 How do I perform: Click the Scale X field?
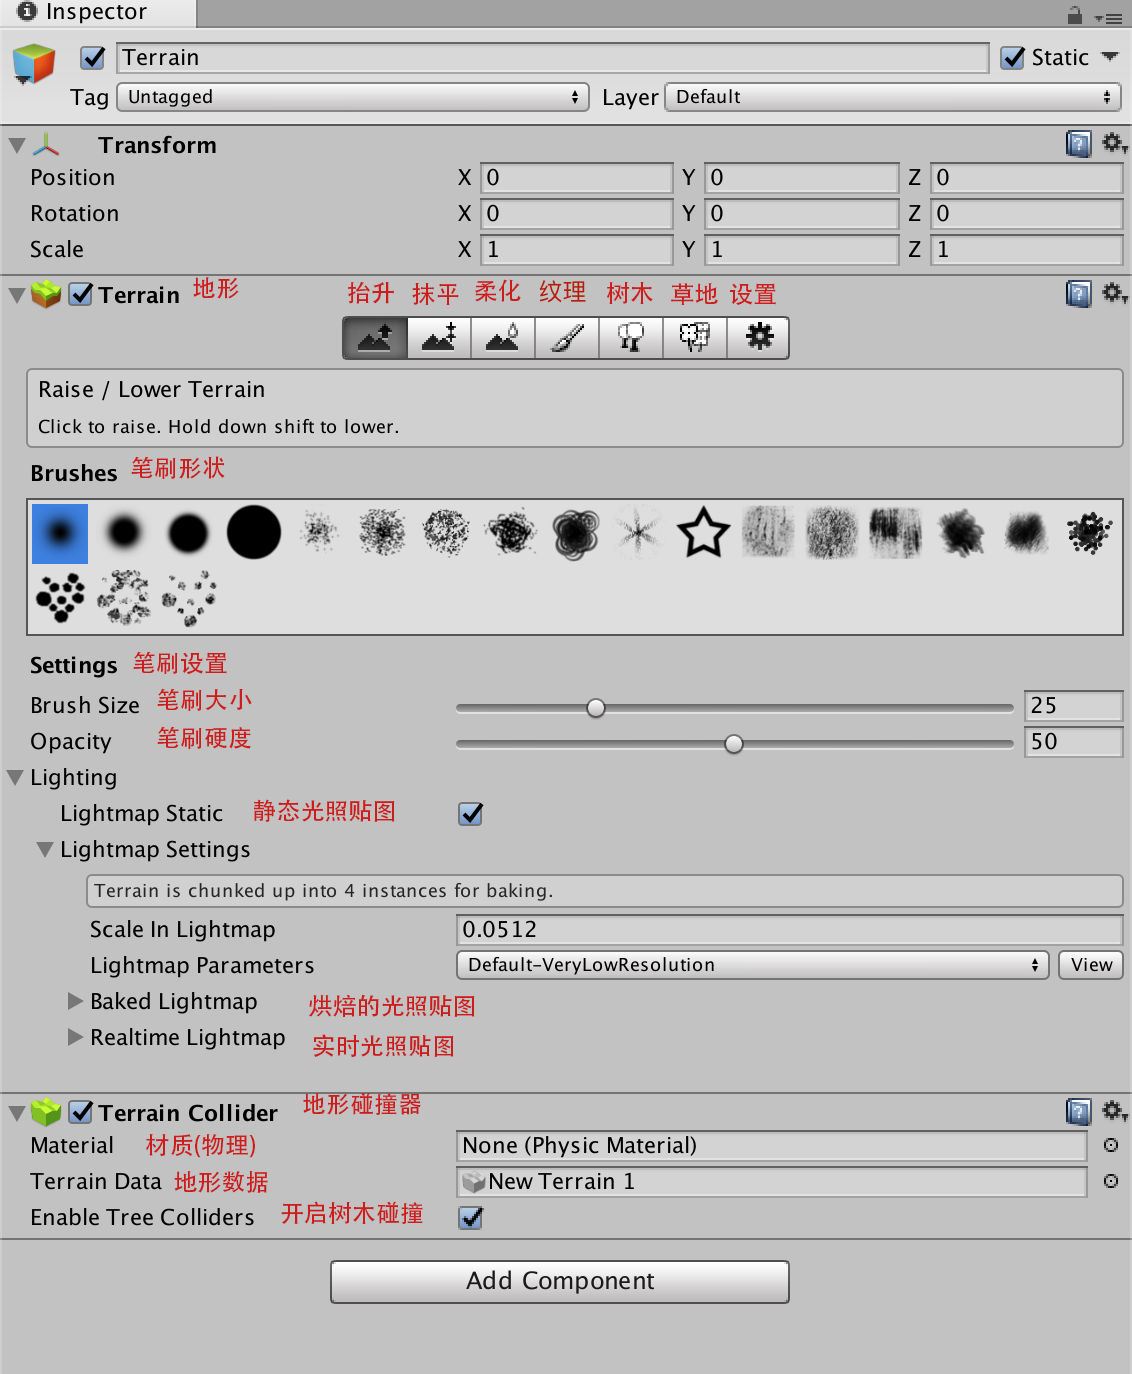point(577,250)
